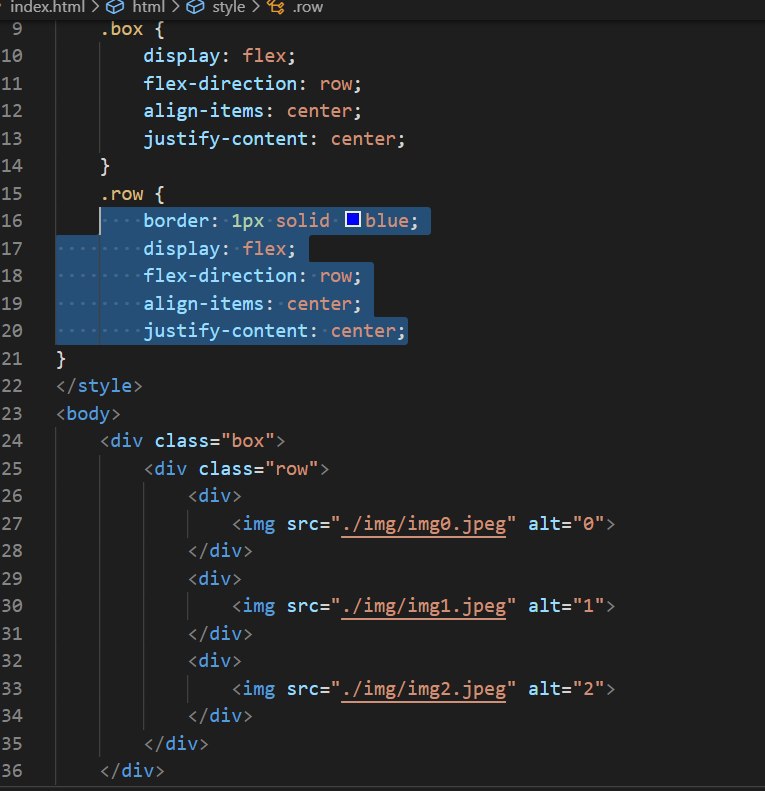Click 'blue' color name text
Screen dimensions: 765x791
(x=387, y=221)
